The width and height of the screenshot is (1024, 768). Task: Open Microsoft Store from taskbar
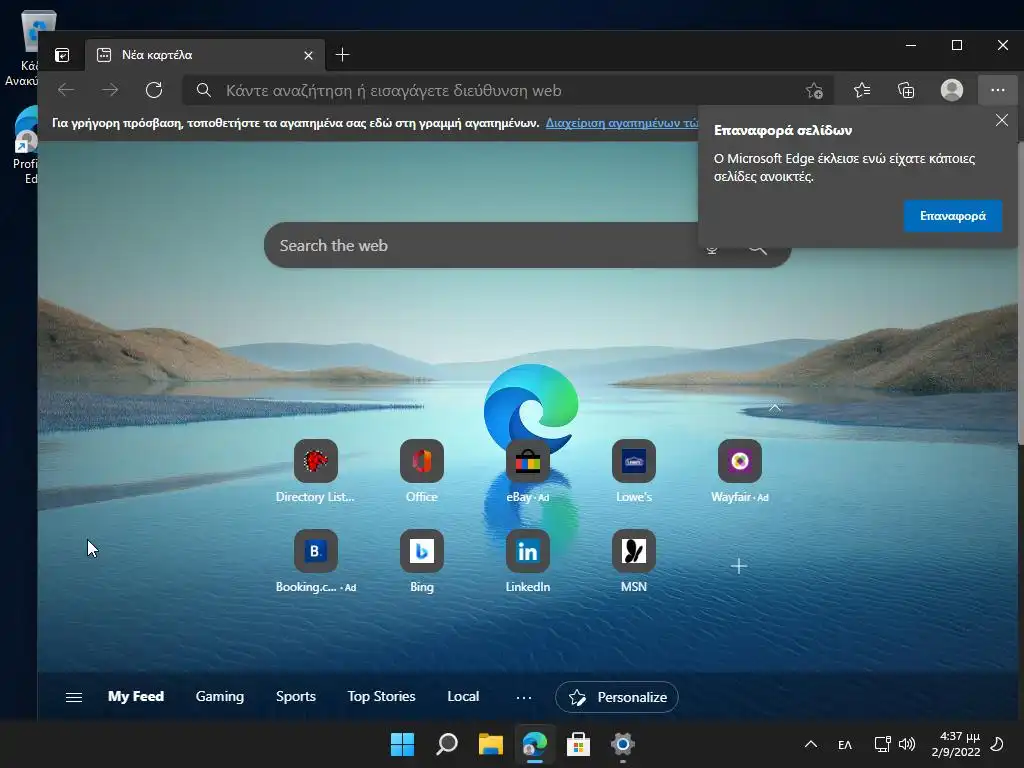coord(578,744)
